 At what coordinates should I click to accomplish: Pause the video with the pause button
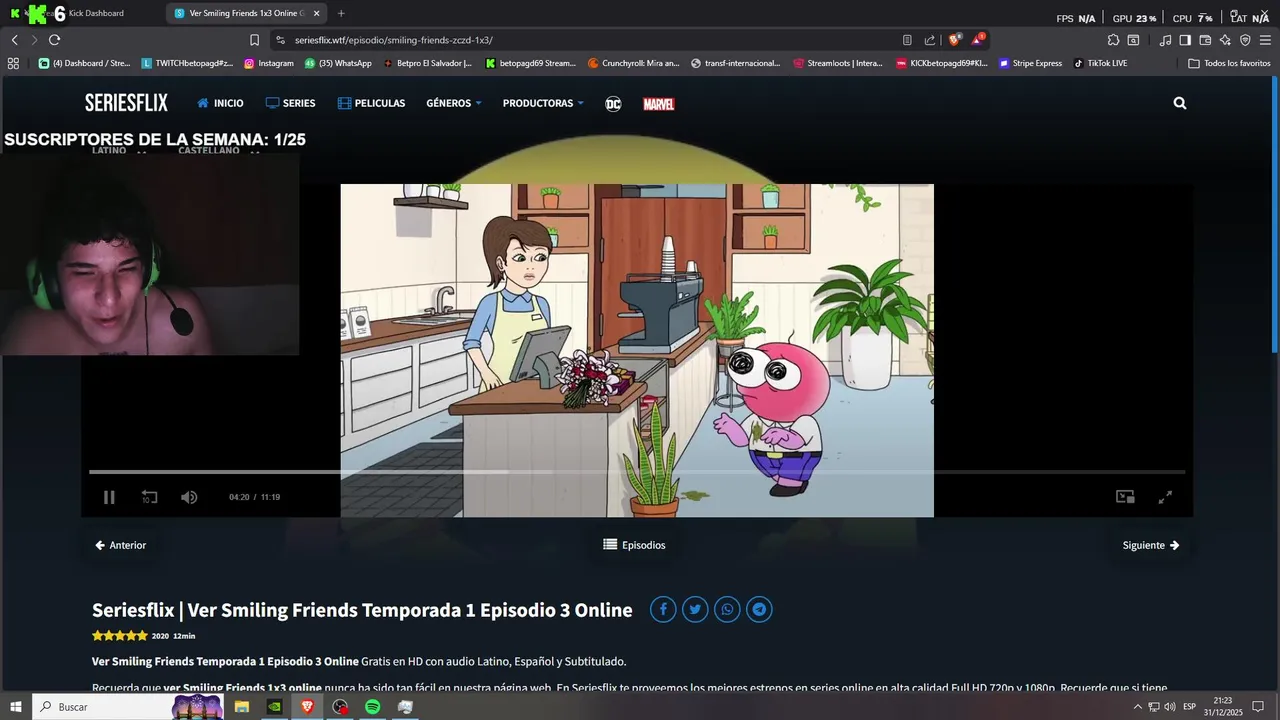point(109,497)
